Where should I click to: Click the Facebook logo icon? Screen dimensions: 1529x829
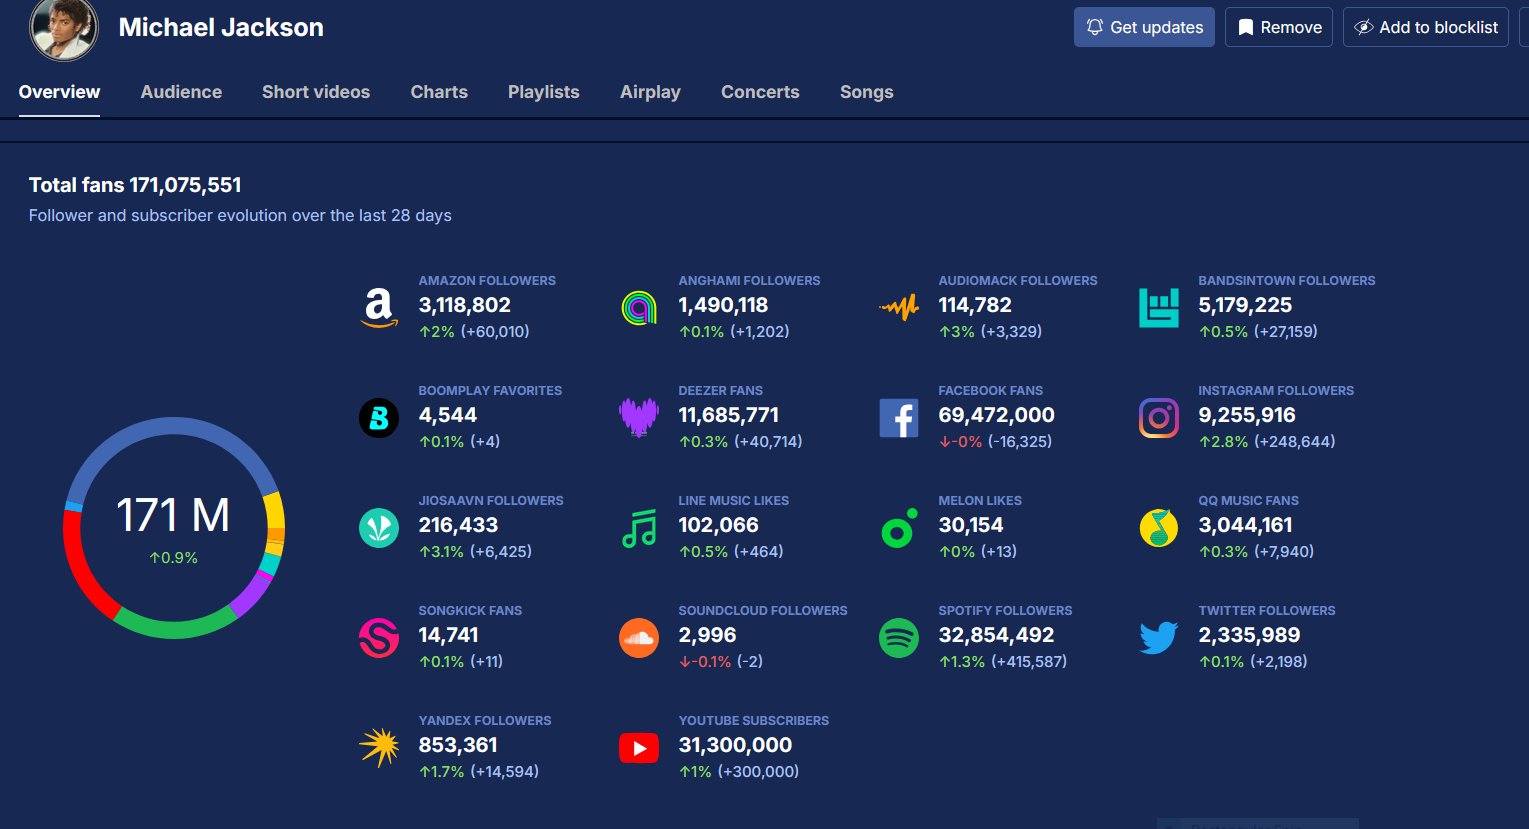899,418
